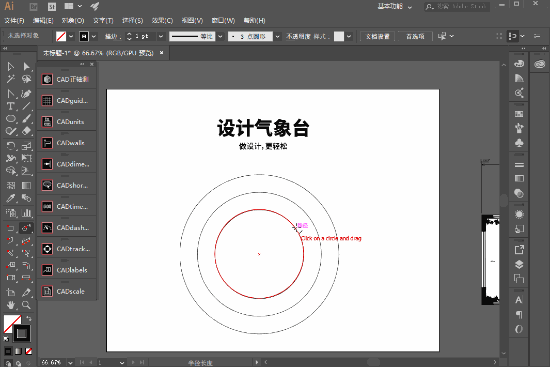Open the workspace switcher dropdown
550x367 pixels.
(395, 6)
